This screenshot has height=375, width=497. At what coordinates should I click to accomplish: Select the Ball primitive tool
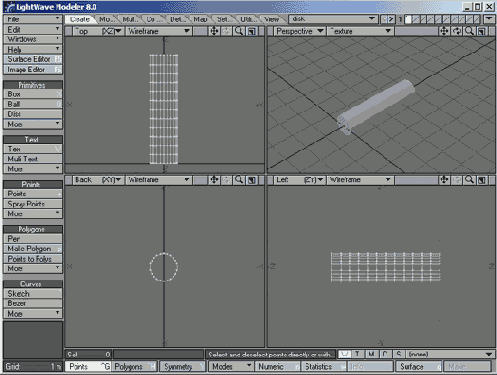tap(33, 104)
